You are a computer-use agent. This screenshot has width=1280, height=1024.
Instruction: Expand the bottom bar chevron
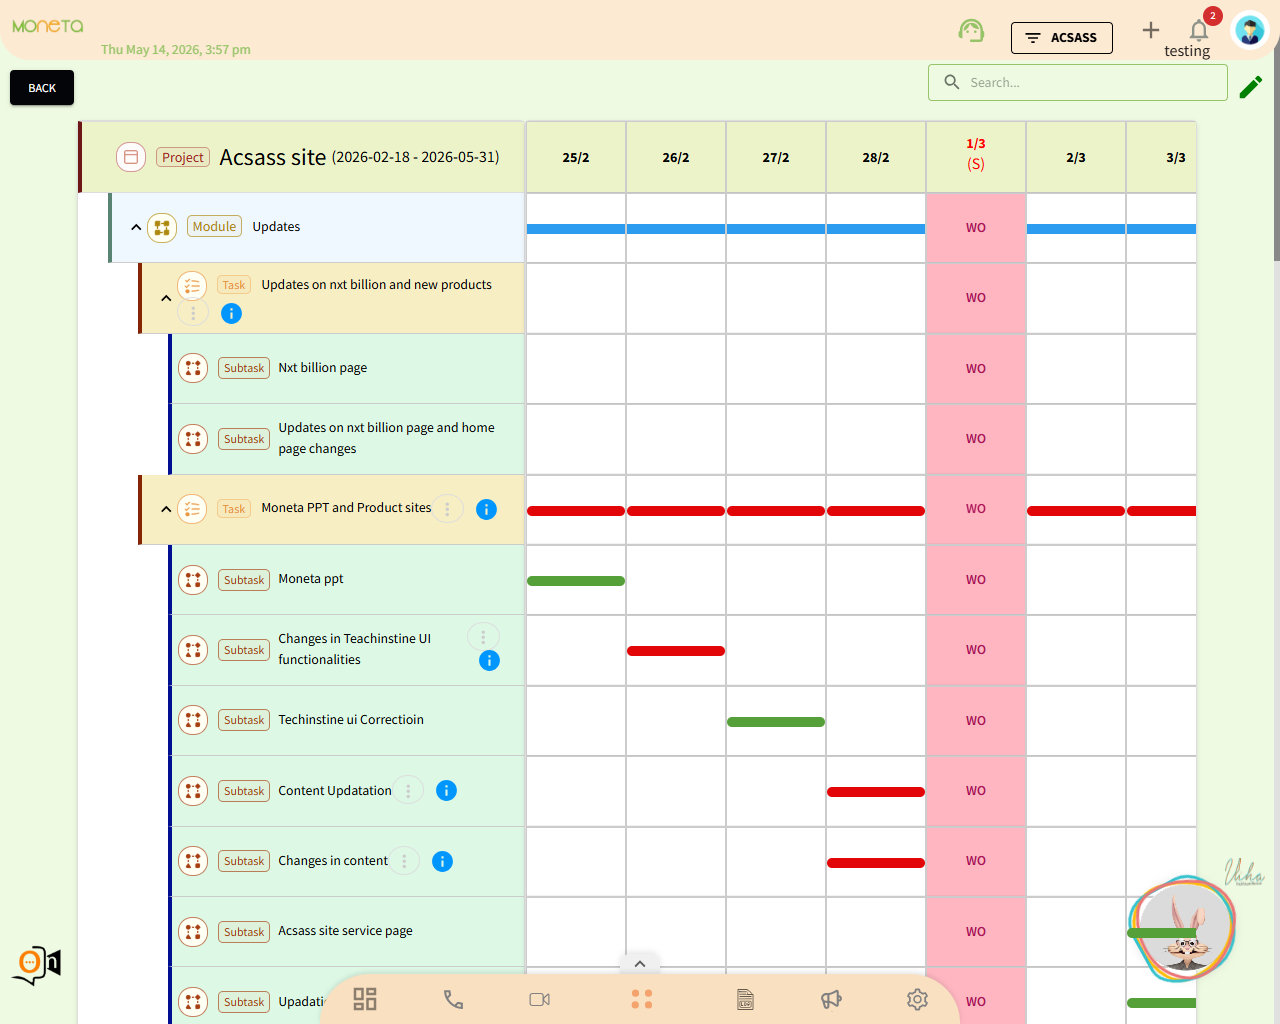point(640,964)
